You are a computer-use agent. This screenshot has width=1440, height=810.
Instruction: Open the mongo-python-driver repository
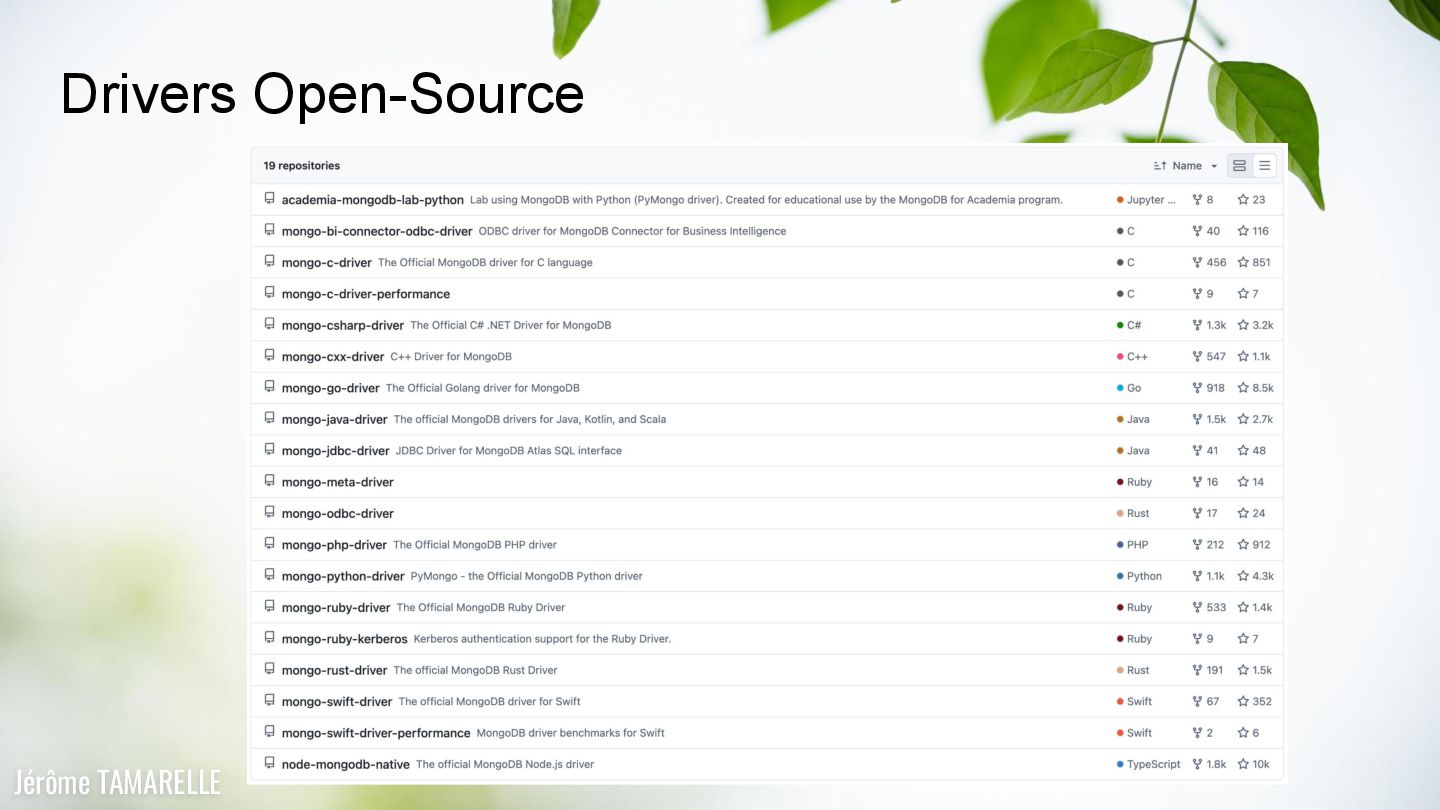[x=343, y=577]
